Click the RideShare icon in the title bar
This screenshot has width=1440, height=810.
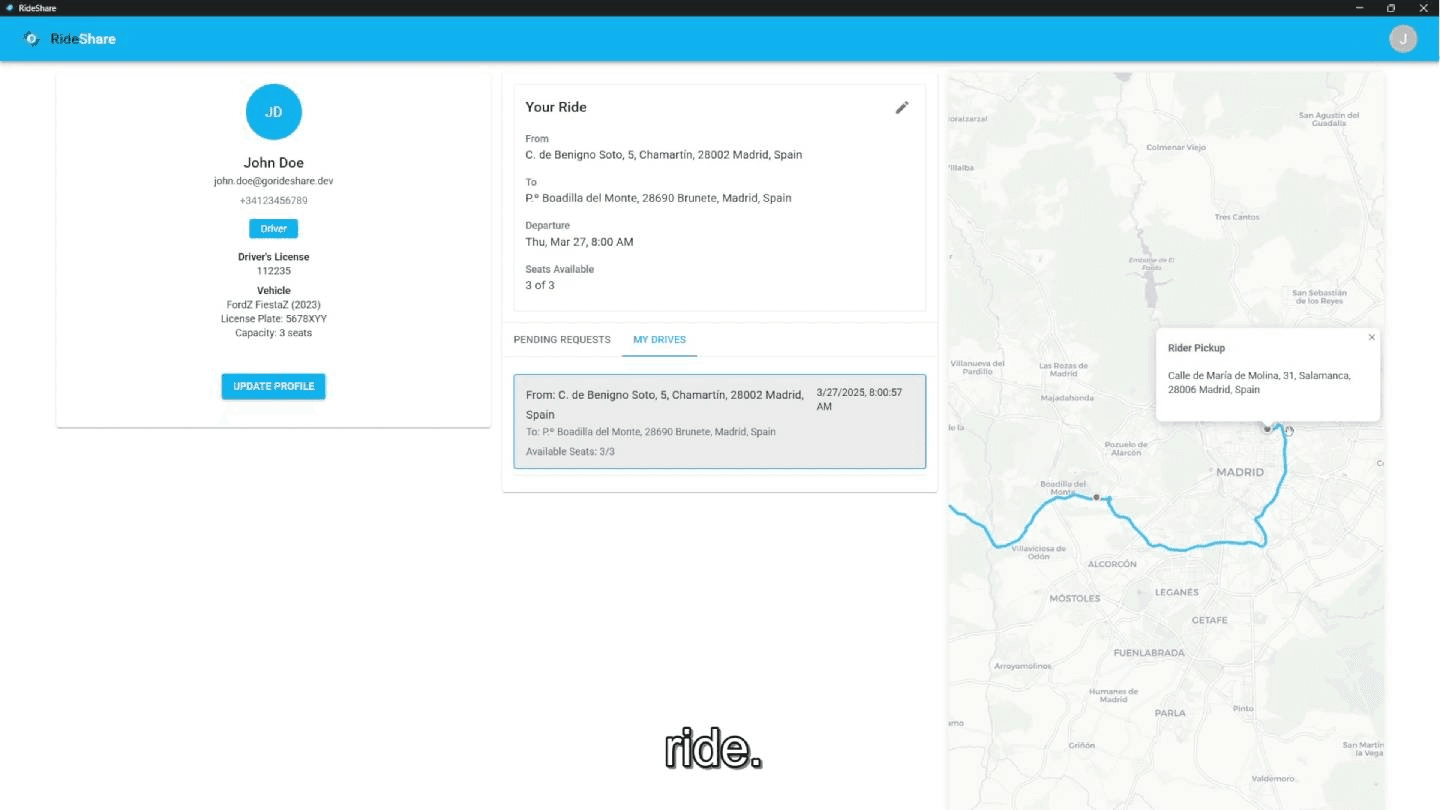(8, 8)
